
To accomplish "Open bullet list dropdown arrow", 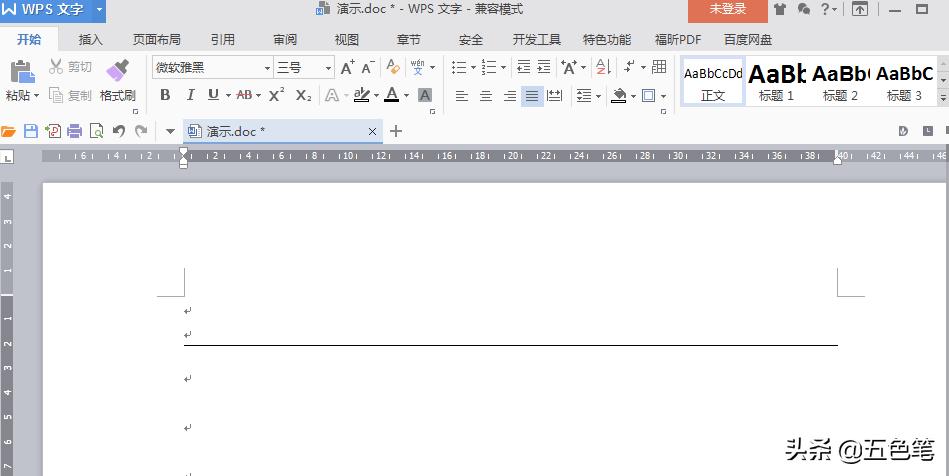I will (473, 67).
